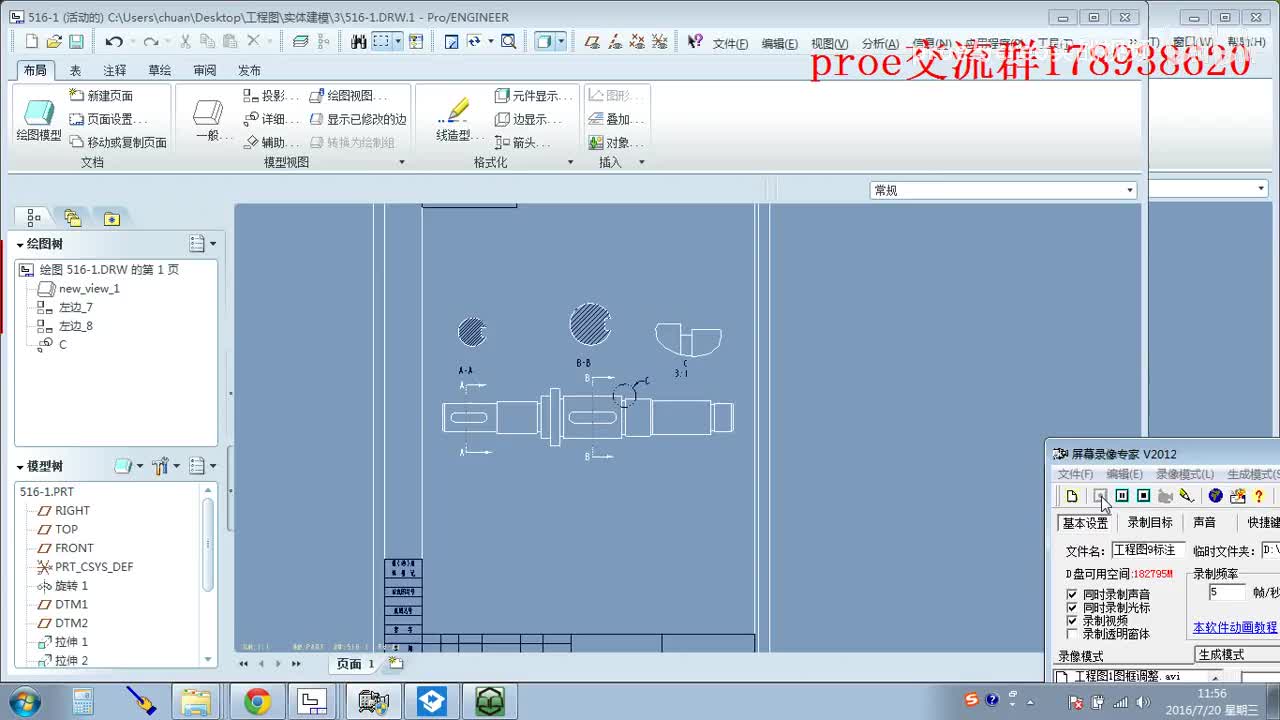Open the 编辑(E) menu in Pro/ENGINEER

(779, 44)
